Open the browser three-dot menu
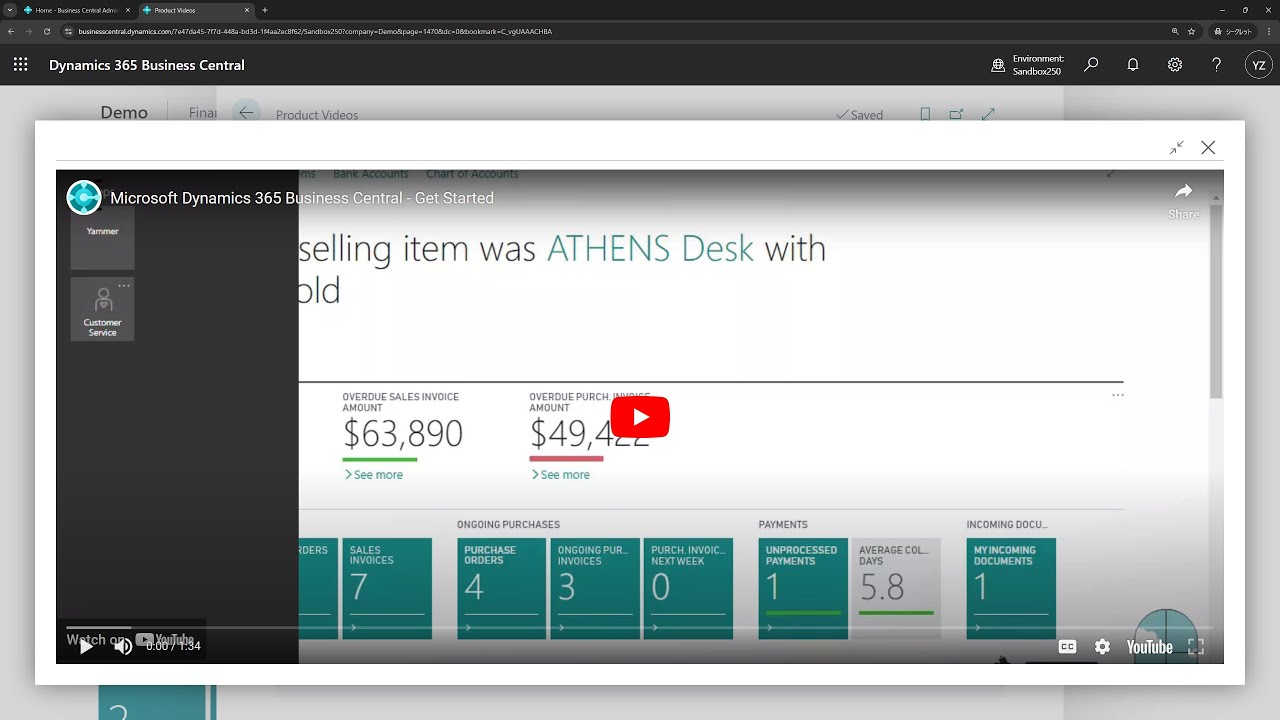The width and height of the screenshot is (1280, 720). tap(1268, 31)
